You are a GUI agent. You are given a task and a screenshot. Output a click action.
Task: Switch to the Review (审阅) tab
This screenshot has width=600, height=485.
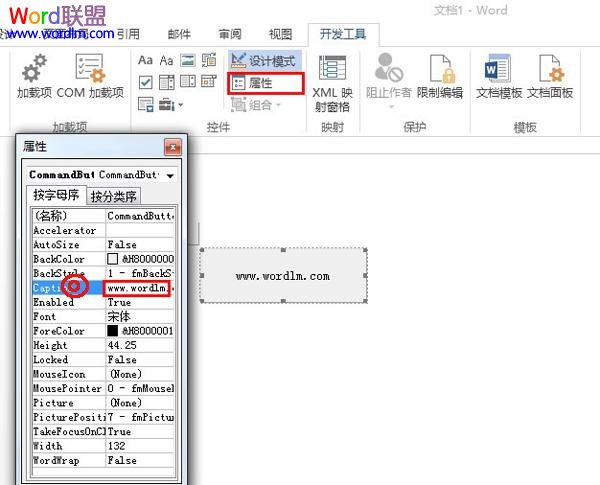click(x=230, y=34)
